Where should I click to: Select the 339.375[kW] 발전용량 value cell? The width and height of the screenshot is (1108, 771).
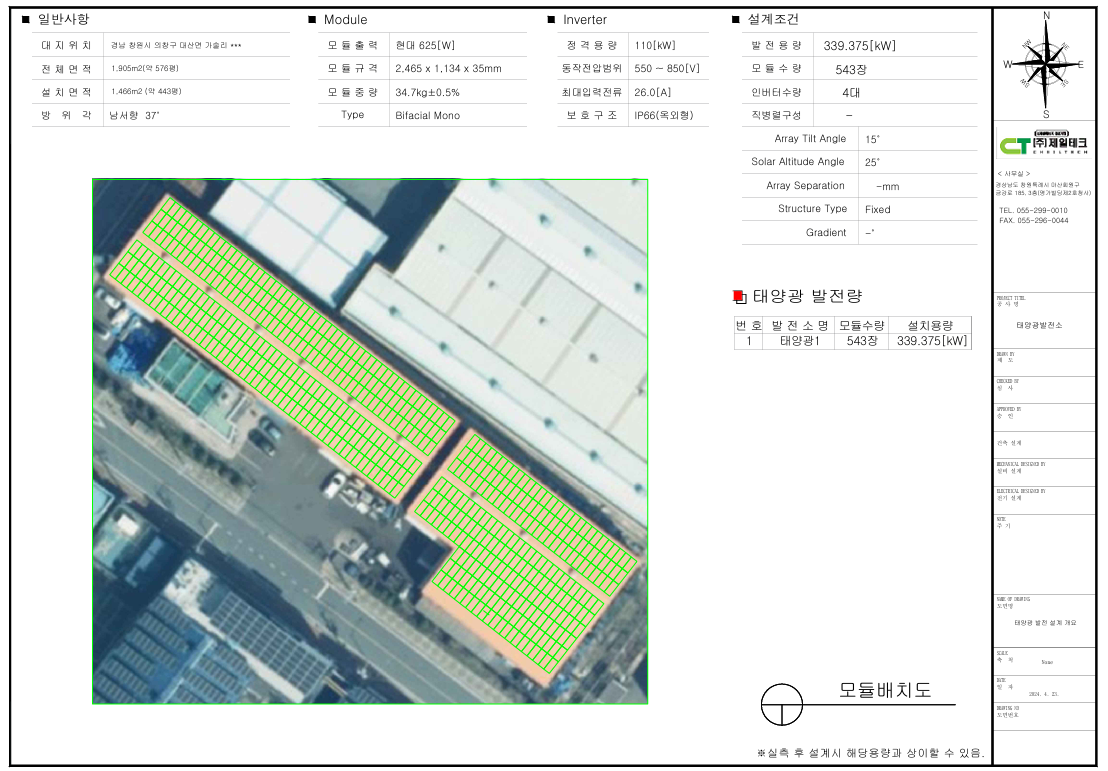859,46
